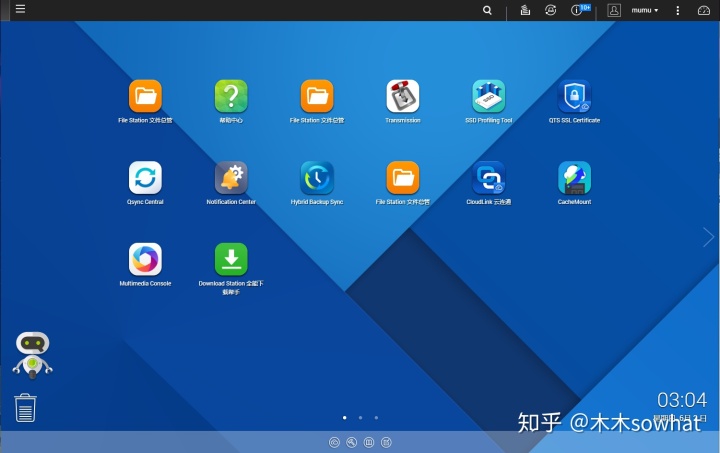The width and height of the screenshot is (720, 453).
Task: Expand the mumu user dropdown
Action: pyautogui.click(x=645, y=10)
